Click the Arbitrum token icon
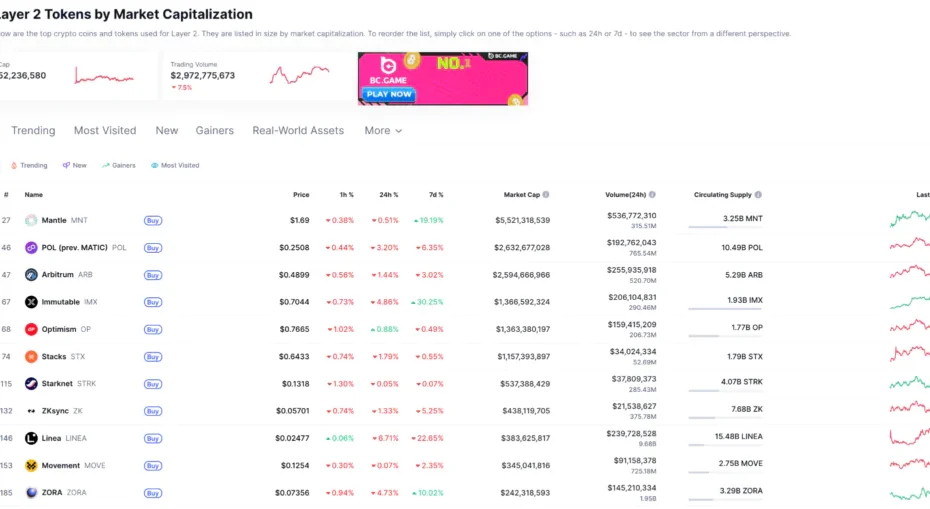This screenshot has height=509, width=930. pyautogui.click(x=31, y=275)
